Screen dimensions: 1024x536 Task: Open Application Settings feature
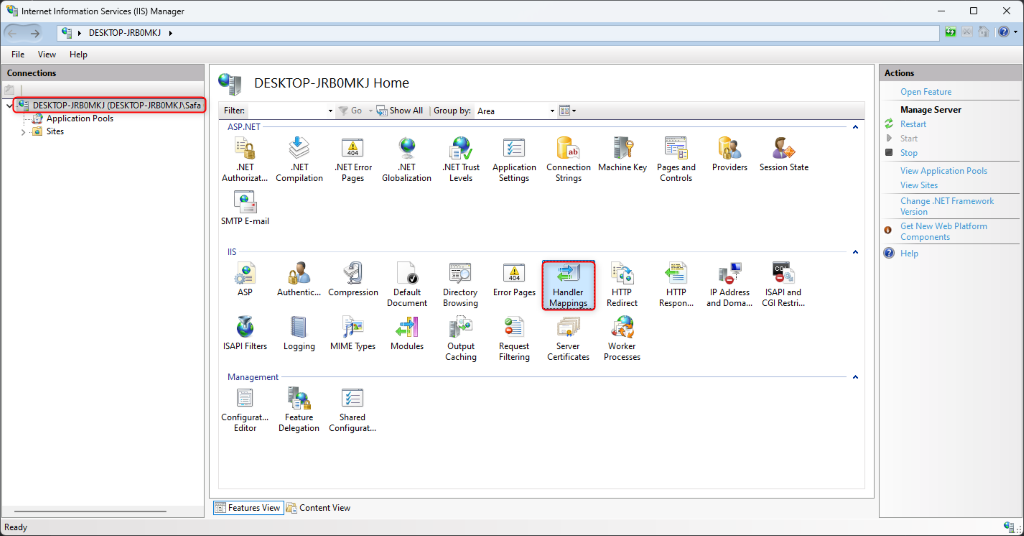point(514,159)
